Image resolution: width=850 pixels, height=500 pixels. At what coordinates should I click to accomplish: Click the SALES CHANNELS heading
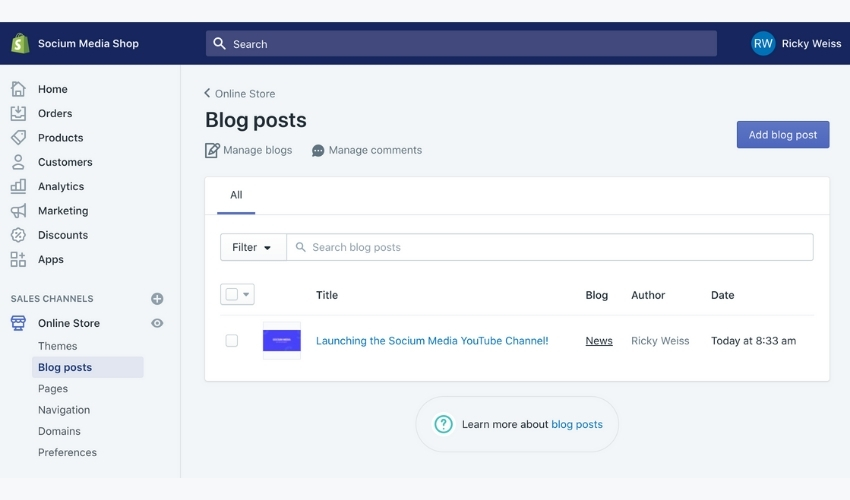pos(52,299)
